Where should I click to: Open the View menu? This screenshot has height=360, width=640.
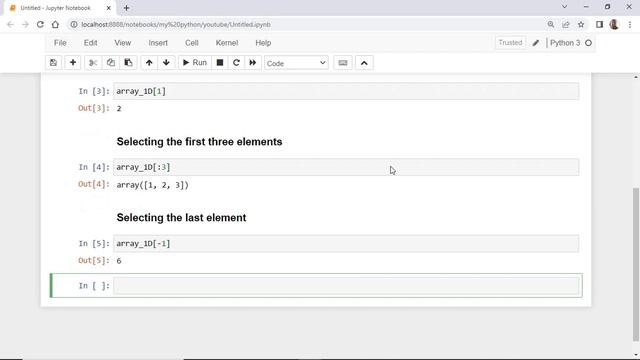(x=122, y=43)
